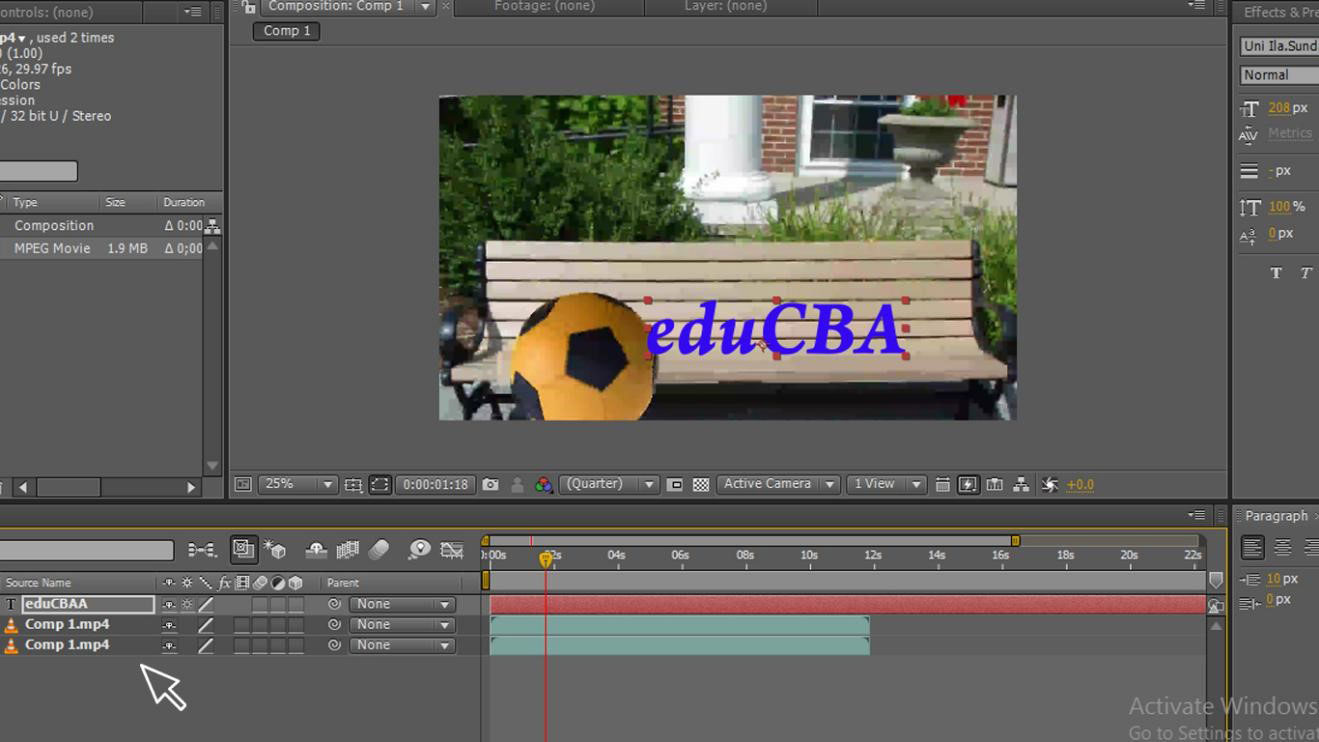Enable the 3D Layer box for eduCBAA
Image resolution: width=1319 pixels, height=742 pixels.
point(296,604)
